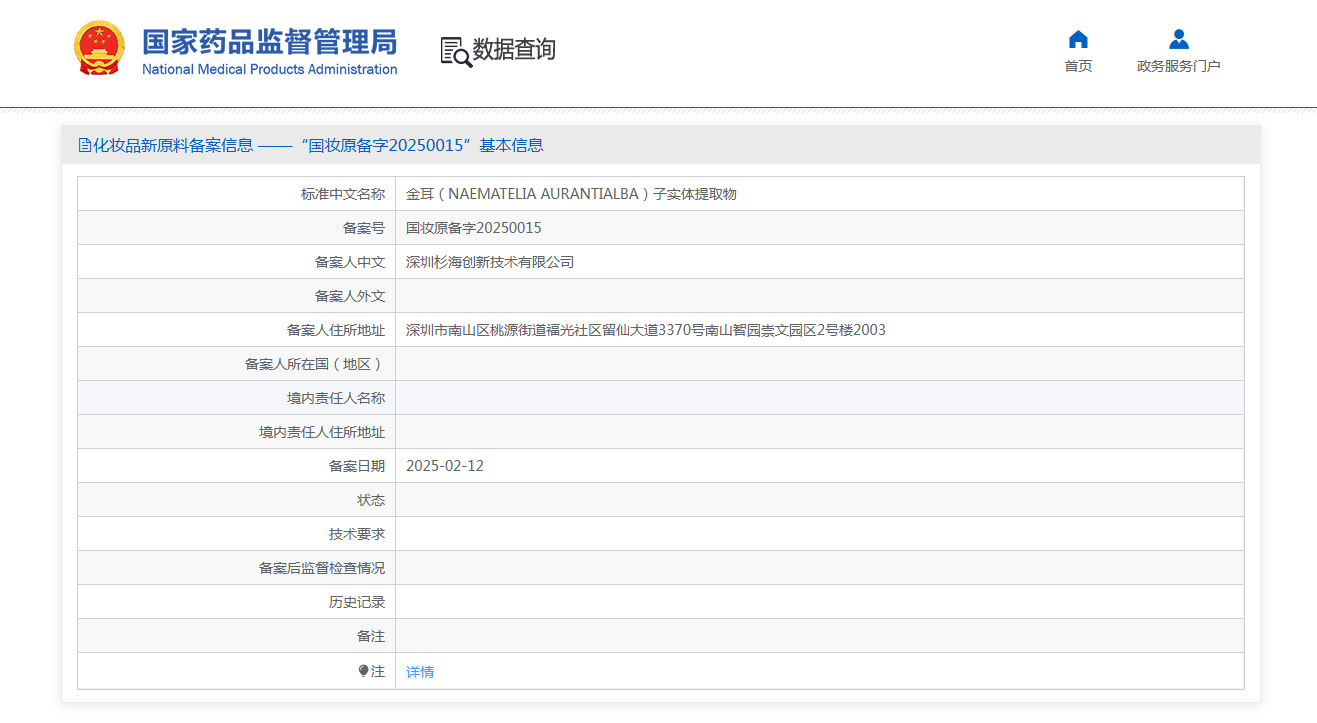This screenshot has height=723, width=1317.
Task: Click National Medical Products Administration subtitle
Action: [x=270, y=69]
